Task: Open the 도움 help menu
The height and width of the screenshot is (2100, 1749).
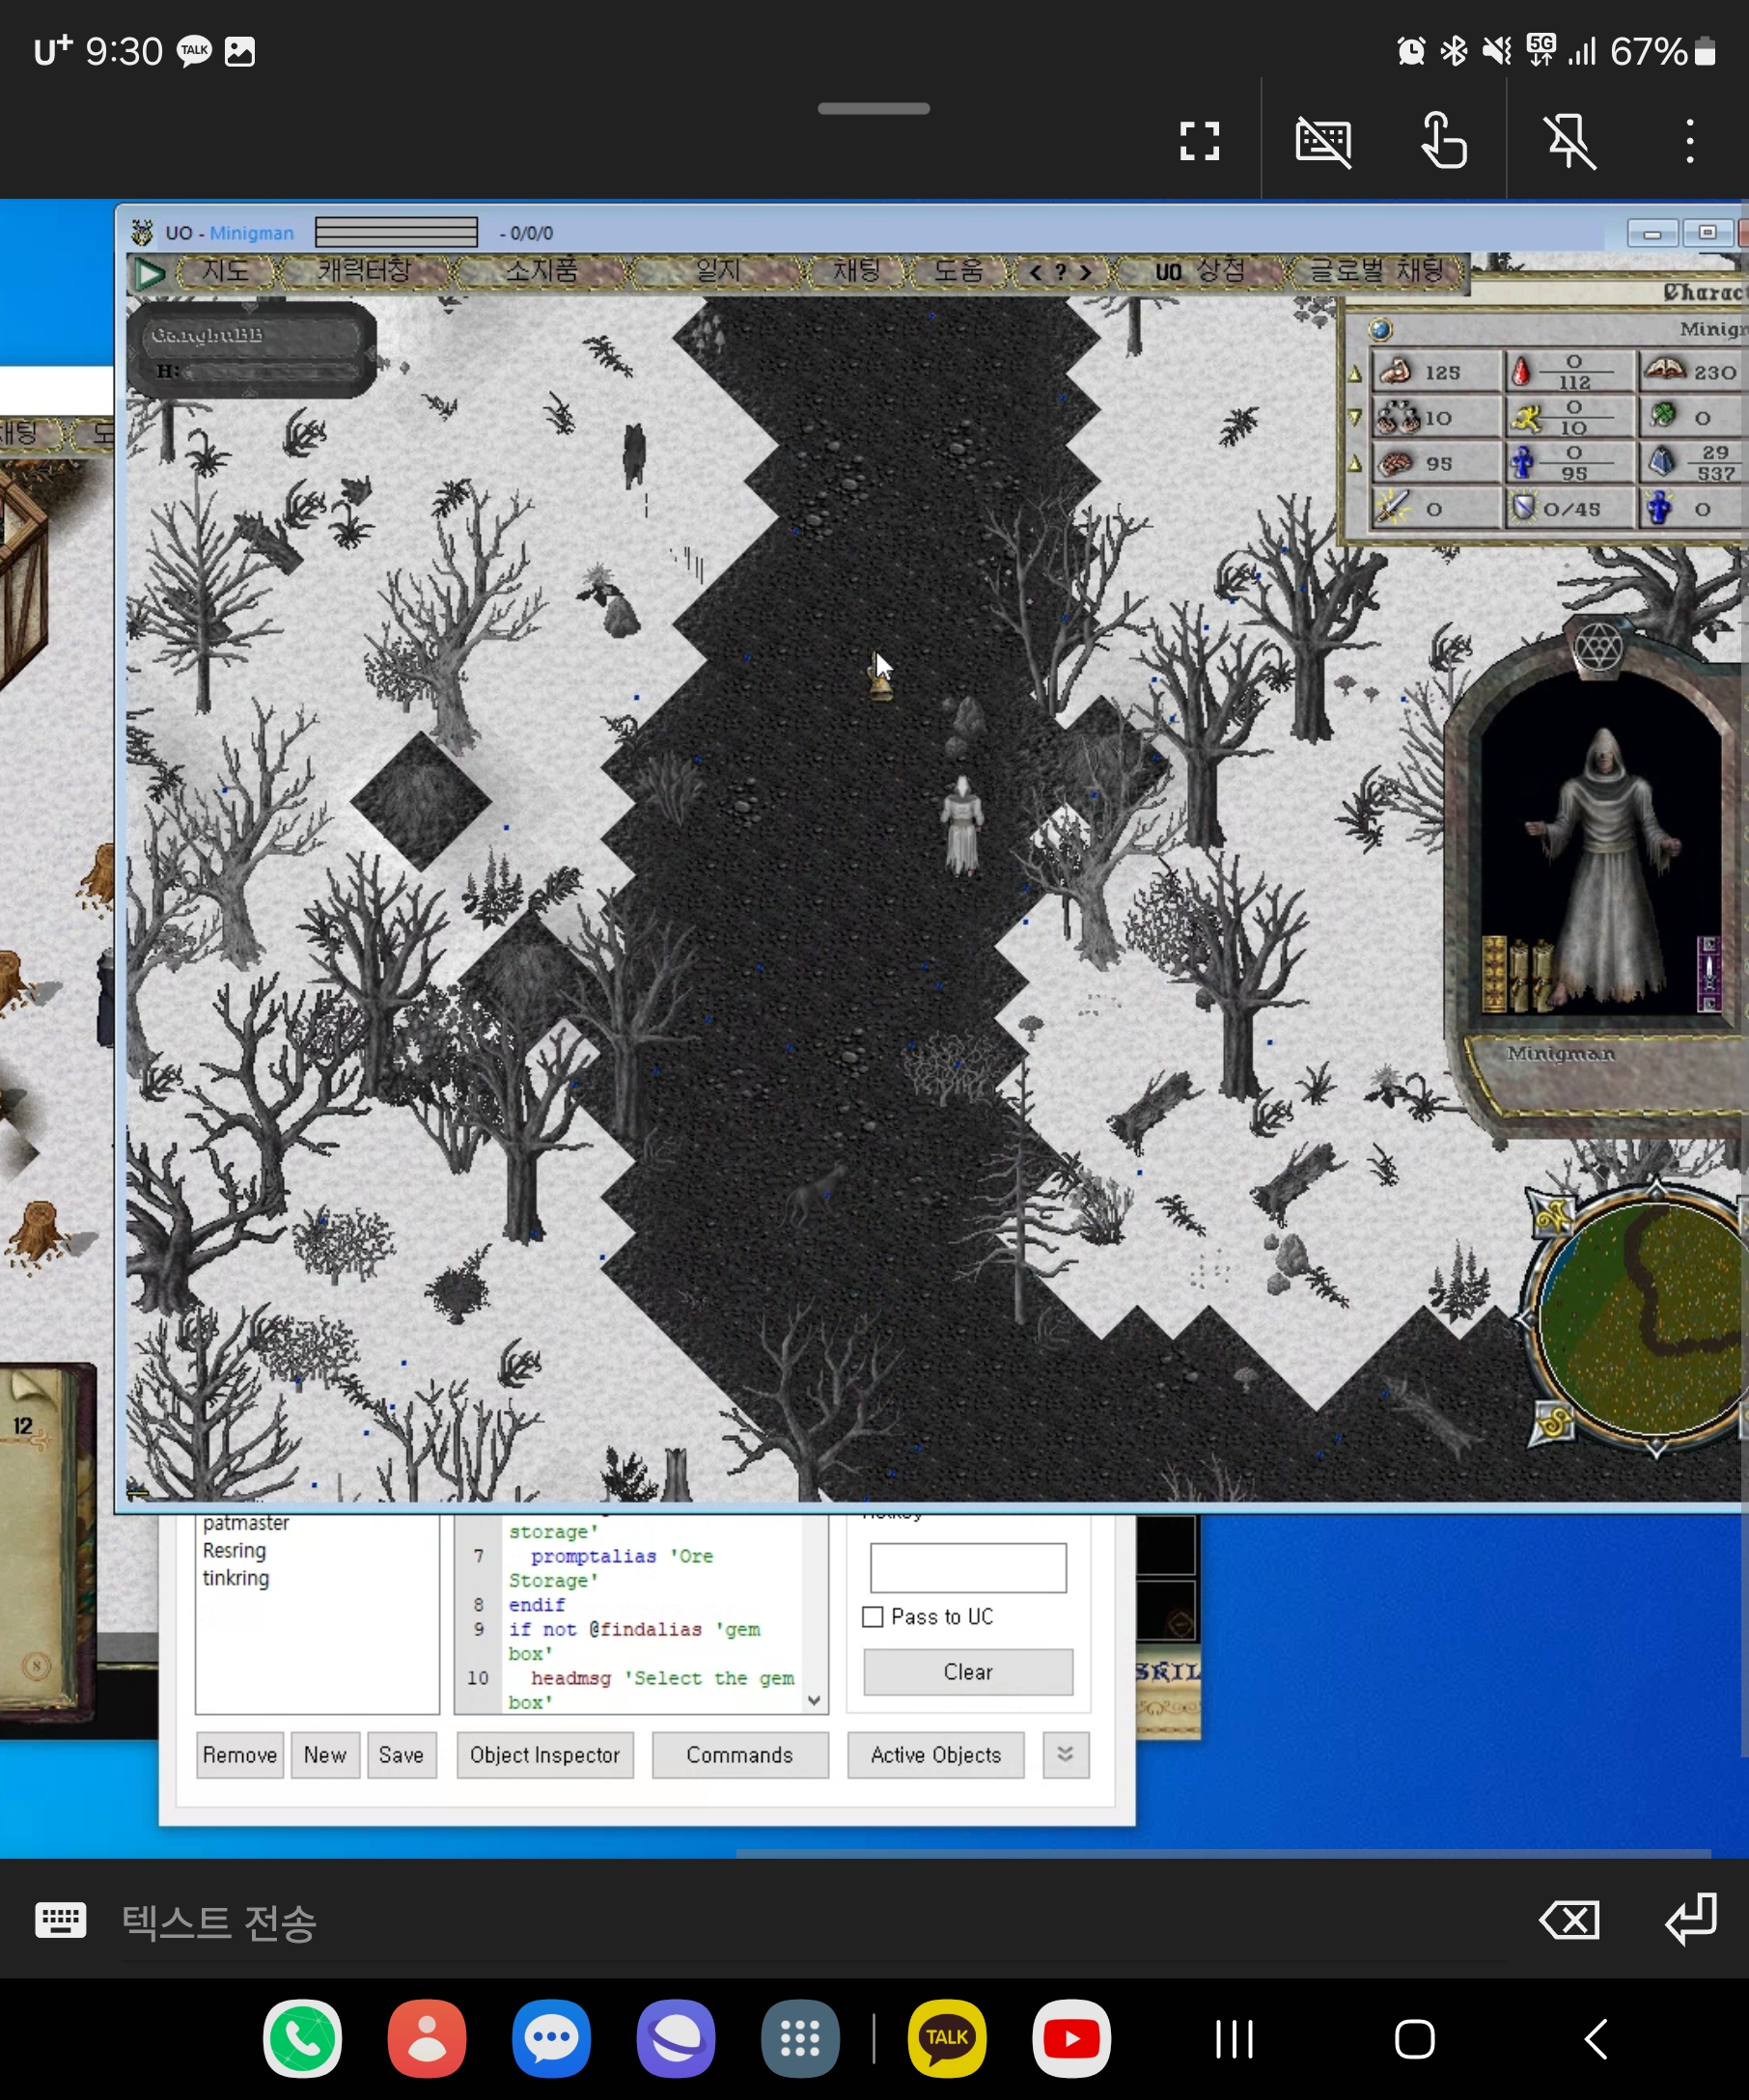Action: click(958, 271)
